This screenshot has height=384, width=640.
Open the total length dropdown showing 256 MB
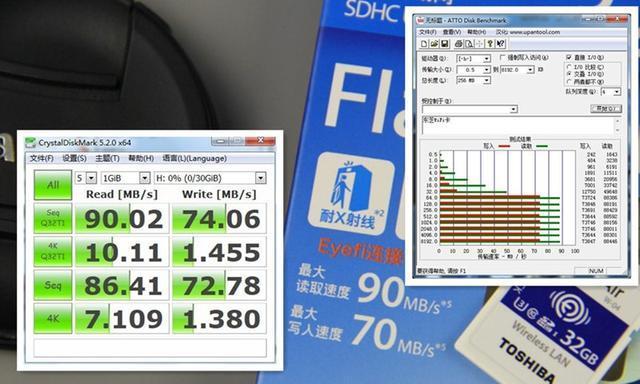click(473, 80)
